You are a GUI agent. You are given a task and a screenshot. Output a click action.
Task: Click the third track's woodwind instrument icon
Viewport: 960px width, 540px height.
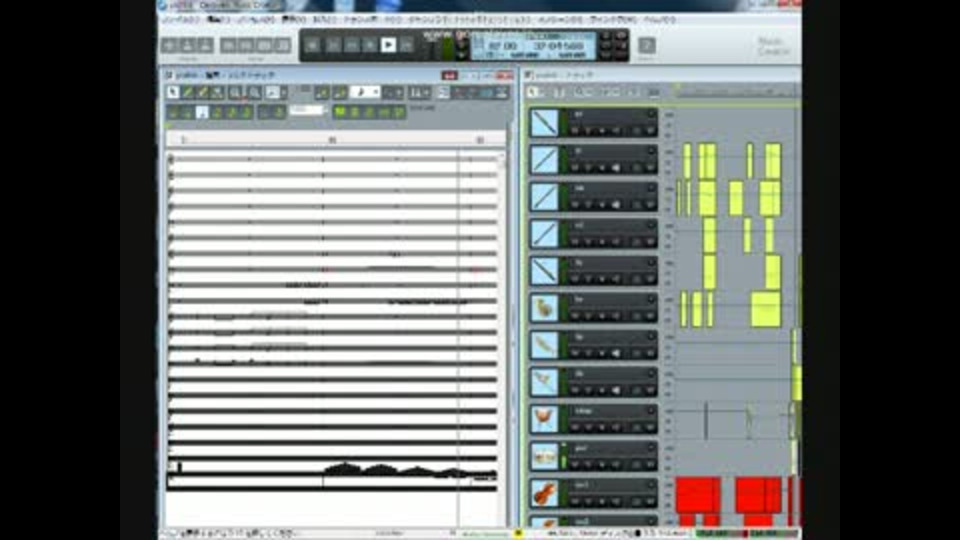[544, 197]
